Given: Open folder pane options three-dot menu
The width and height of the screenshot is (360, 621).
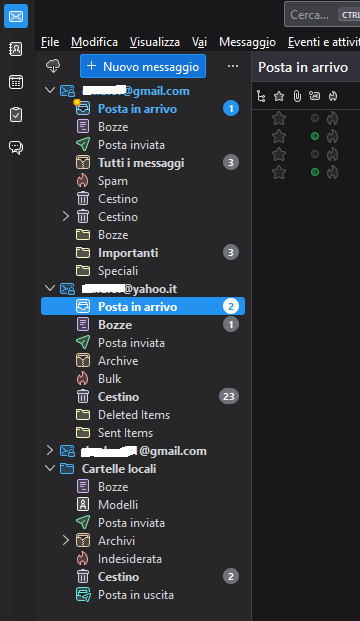Looking at the screenshot, I should [x=233, y=66].
